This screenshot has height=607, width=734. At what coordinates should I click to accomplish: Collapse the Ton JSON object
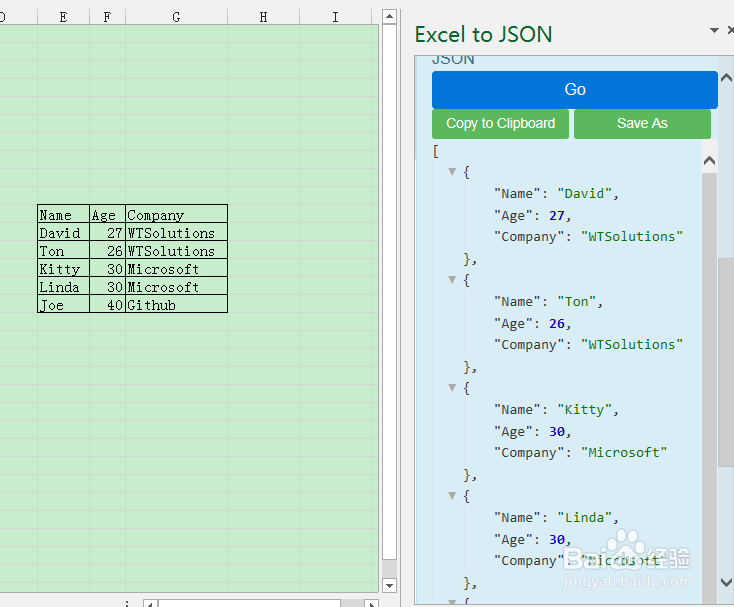click(452, 280)
